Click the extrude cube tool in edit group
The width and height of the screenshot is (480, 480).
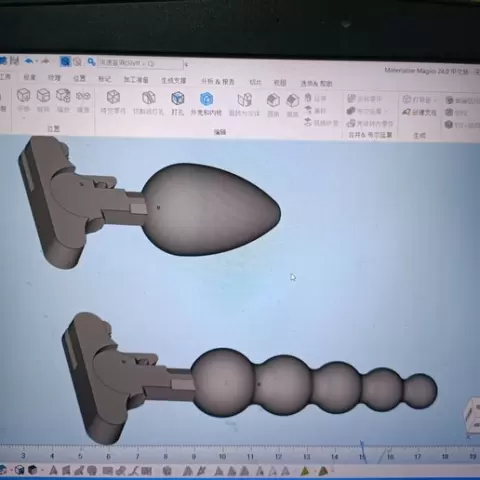point(273,106)
